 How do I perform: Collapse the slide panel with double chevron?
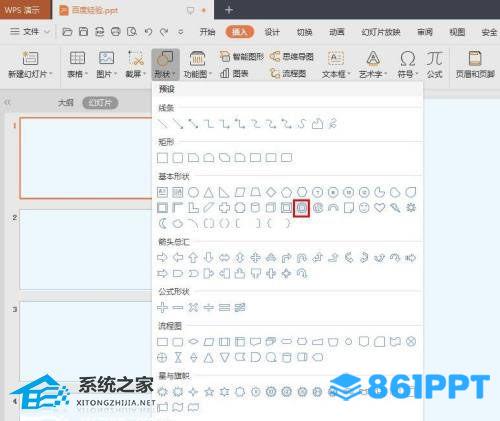(7, 102)
